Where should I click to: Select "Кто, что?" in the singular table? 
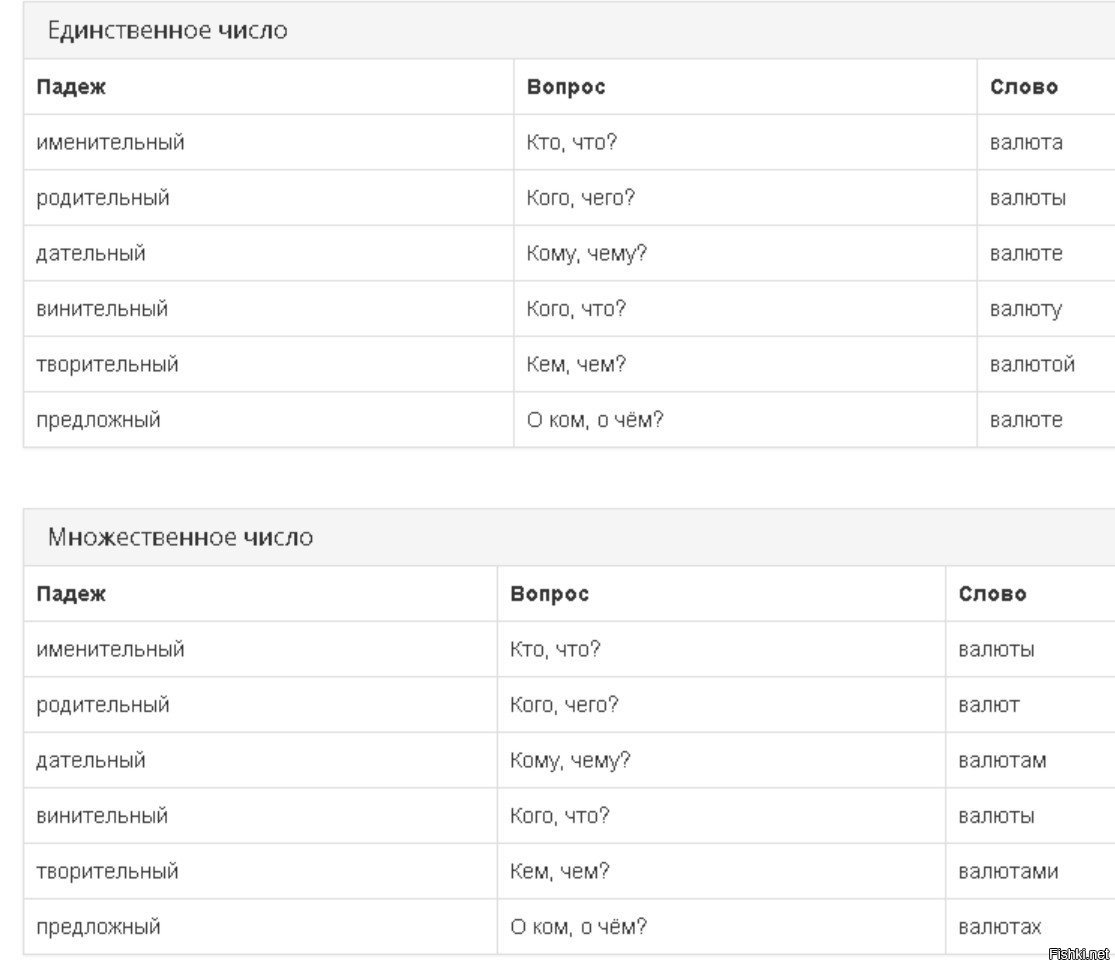[x=572, y=143]
